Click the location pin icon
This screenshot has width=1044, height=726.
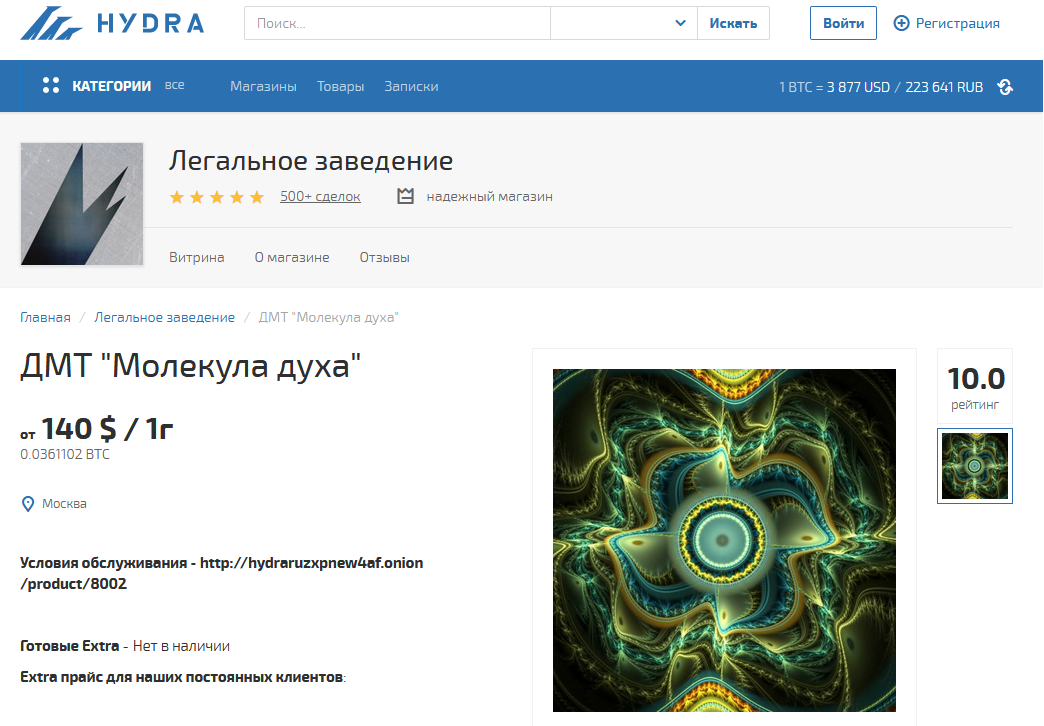click(28, 504)
